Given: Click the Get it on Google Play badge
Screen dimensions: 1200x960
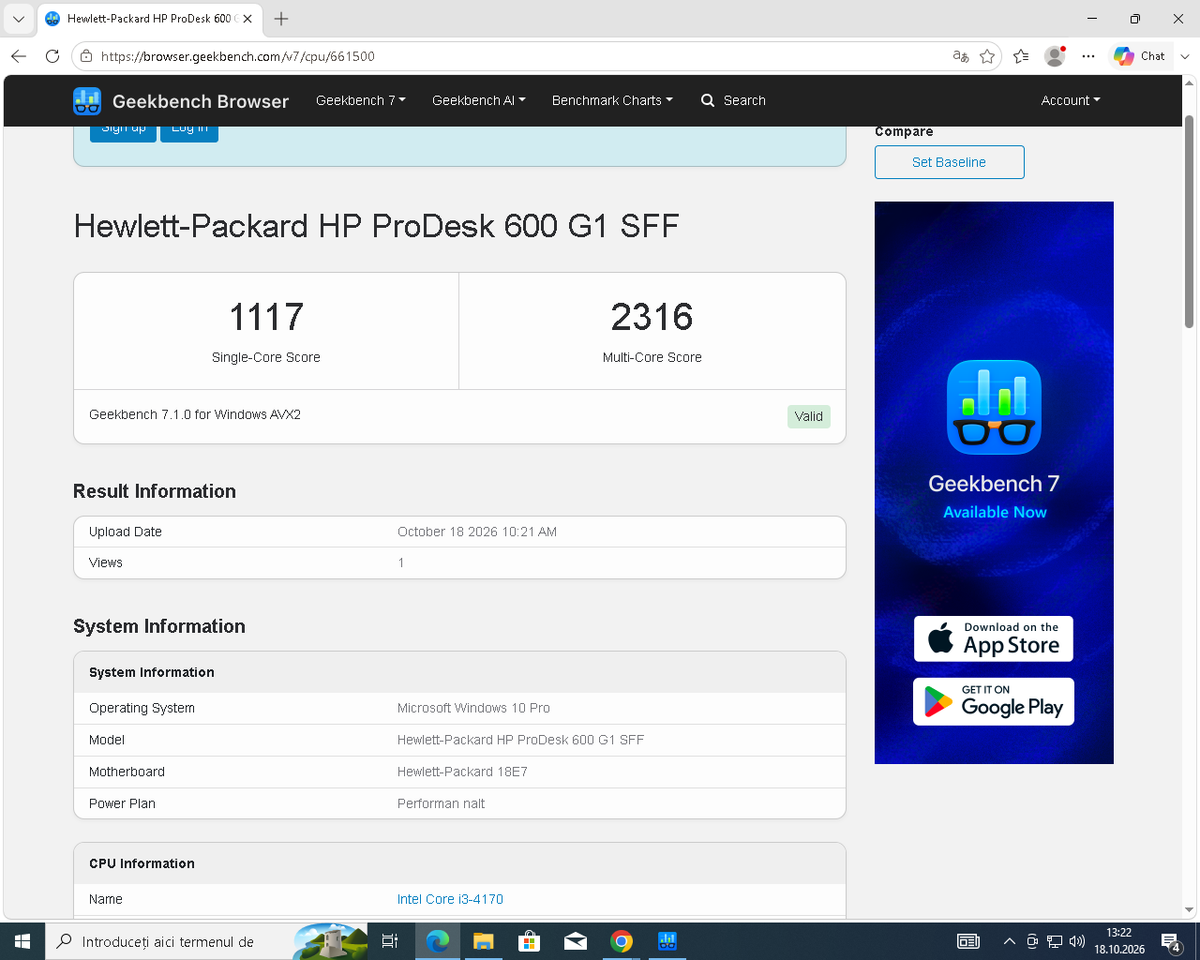Looking at the screenshot, I should pyautogui.click(x=993, y=702).
